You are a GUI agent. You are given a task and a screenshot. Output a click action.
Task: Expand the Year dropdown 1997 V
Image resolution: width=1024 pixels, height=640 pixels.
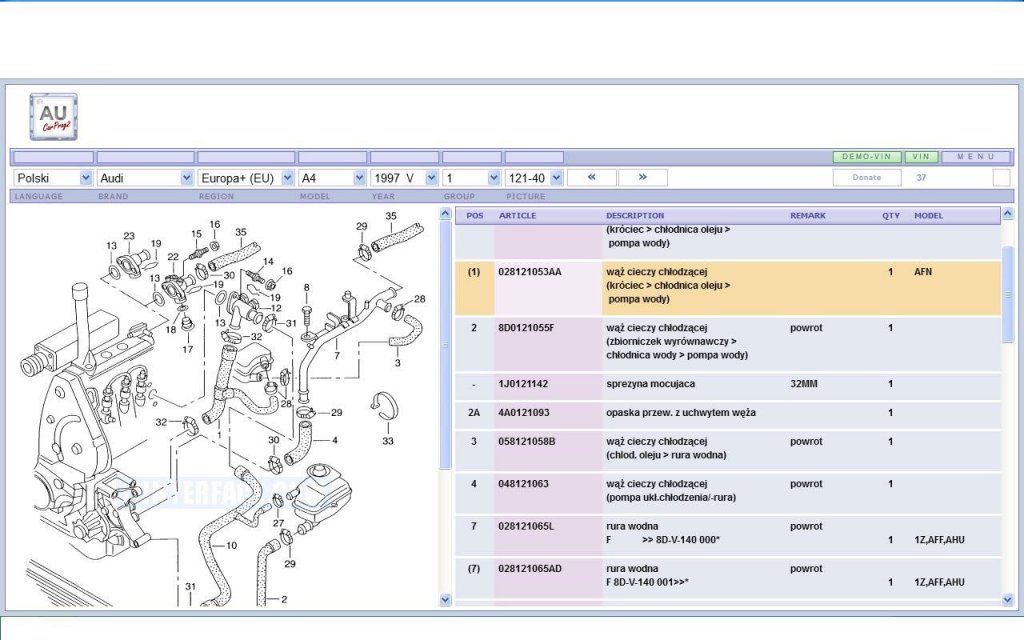click(404, 178)
